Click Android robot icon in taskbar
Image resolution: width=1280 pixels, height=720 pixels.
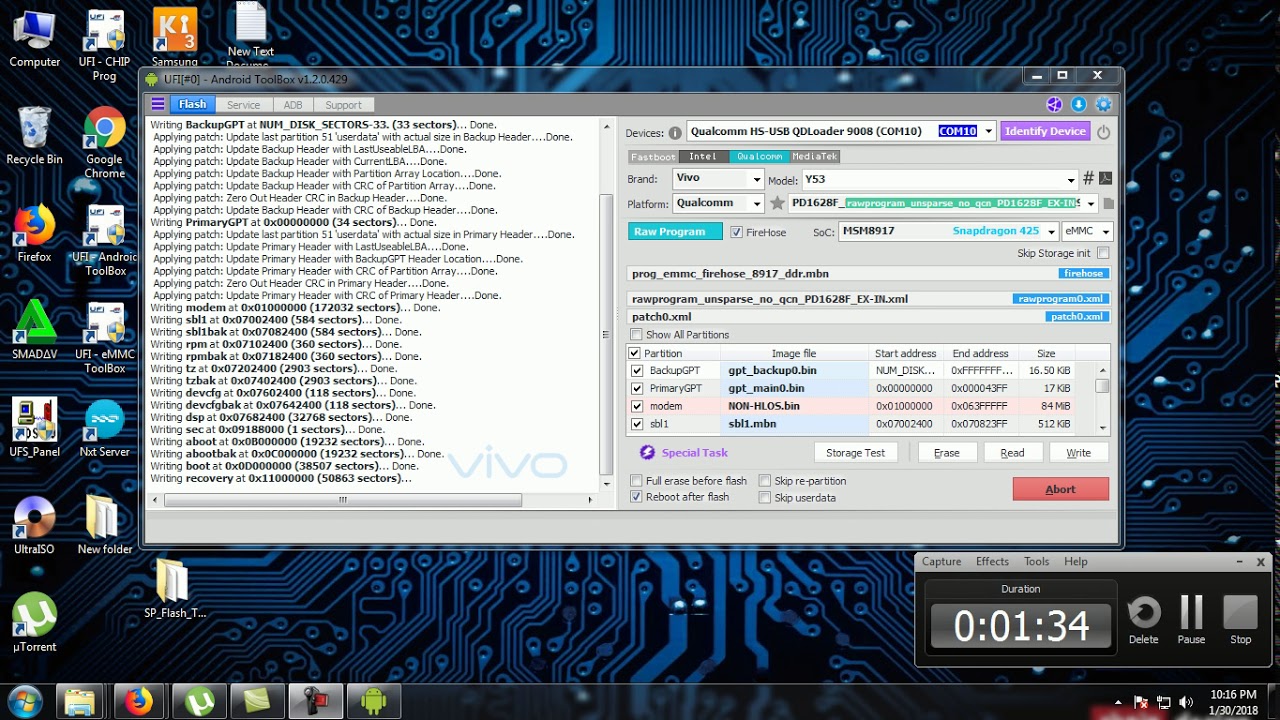[374, 702]
